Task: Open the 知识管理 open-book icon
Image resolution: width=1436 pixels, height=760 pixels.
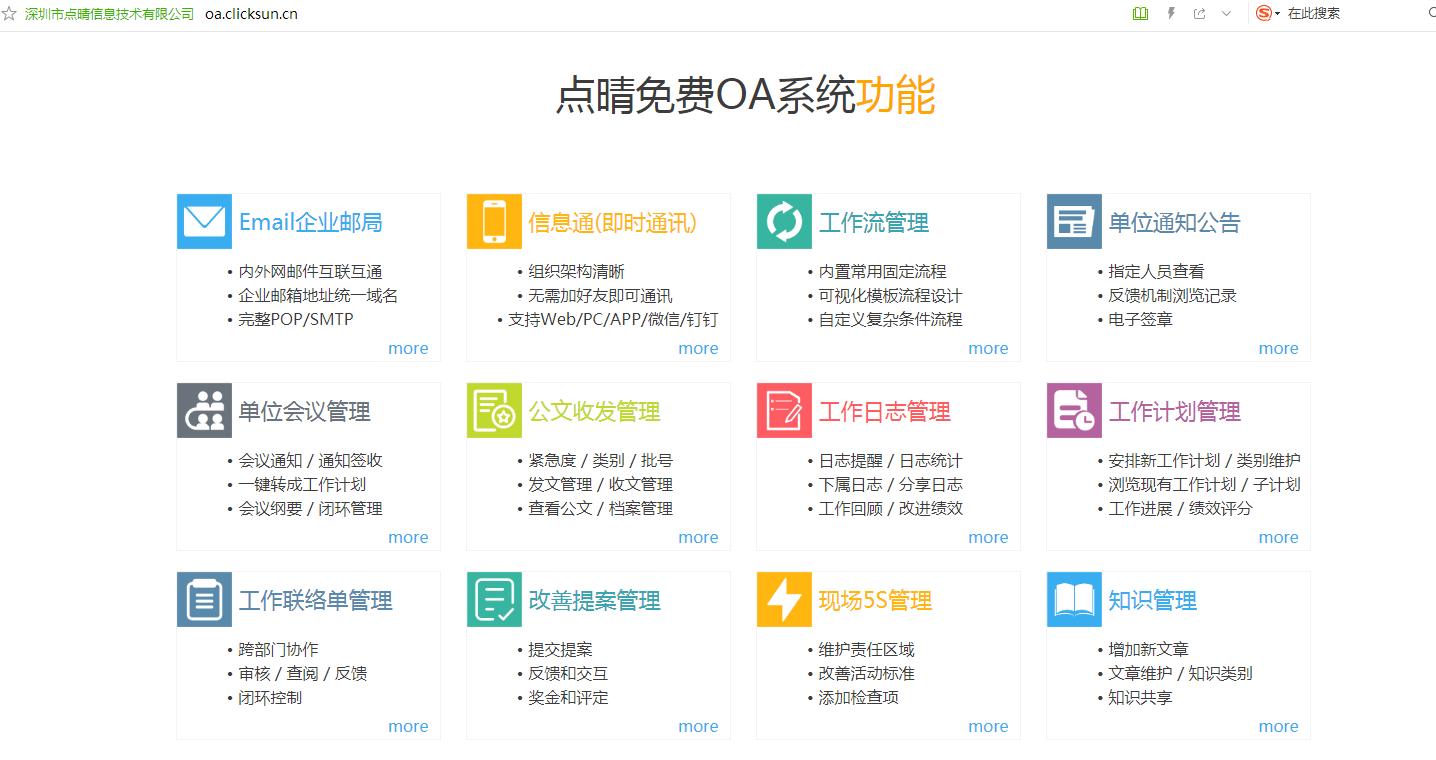Action: tap(1073, 599)
